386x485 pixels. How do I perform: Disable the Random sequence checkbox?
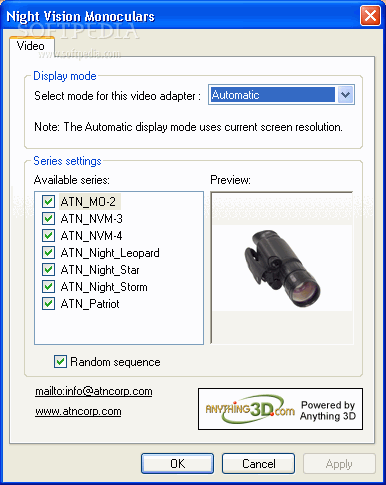60,362
